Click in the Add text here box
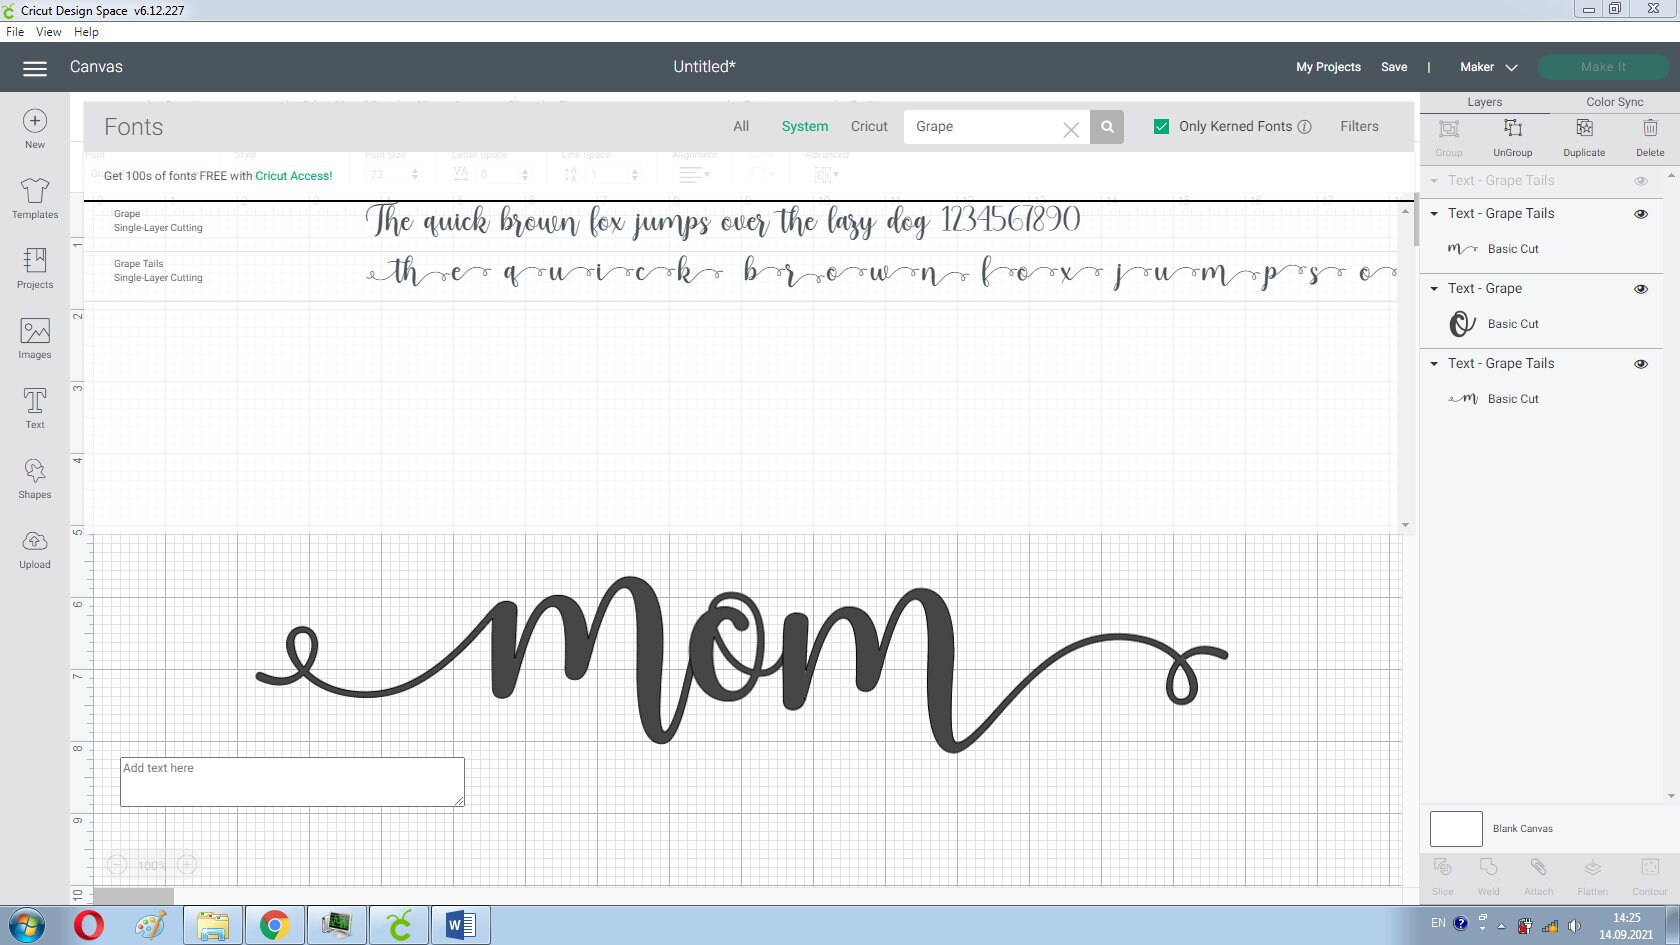Viewport: 1680px width, 945px height. [x=292, y=782]
